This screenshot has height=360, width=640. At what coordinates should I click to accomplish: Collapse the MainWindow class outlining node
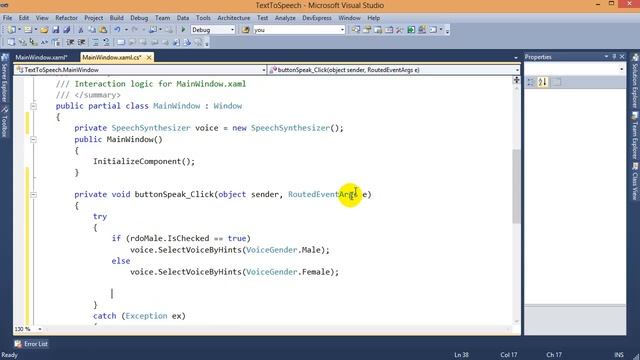pos(33,106)
